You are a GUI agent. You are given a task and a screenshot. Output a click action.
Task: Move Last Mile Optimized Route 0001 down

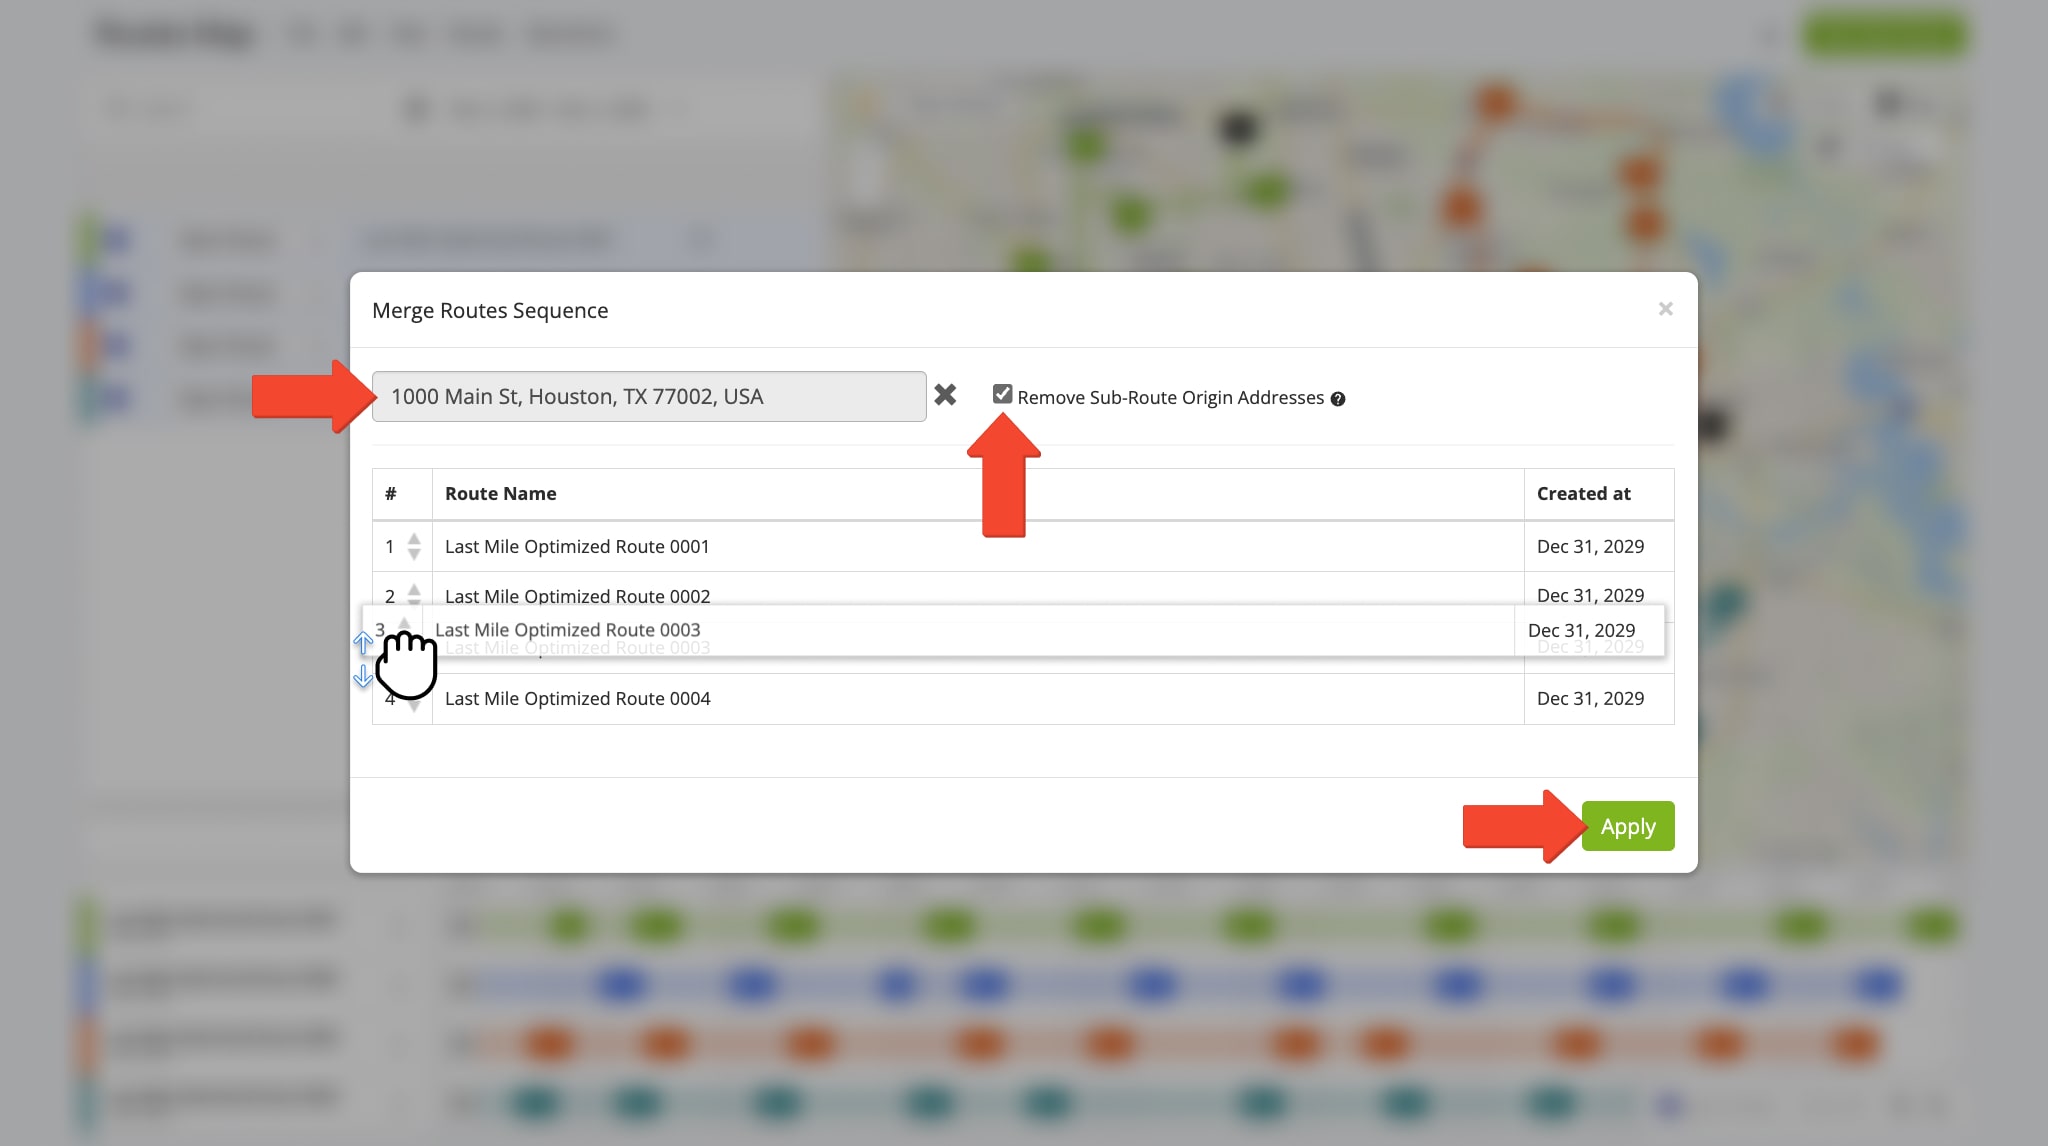pos(414,553)
